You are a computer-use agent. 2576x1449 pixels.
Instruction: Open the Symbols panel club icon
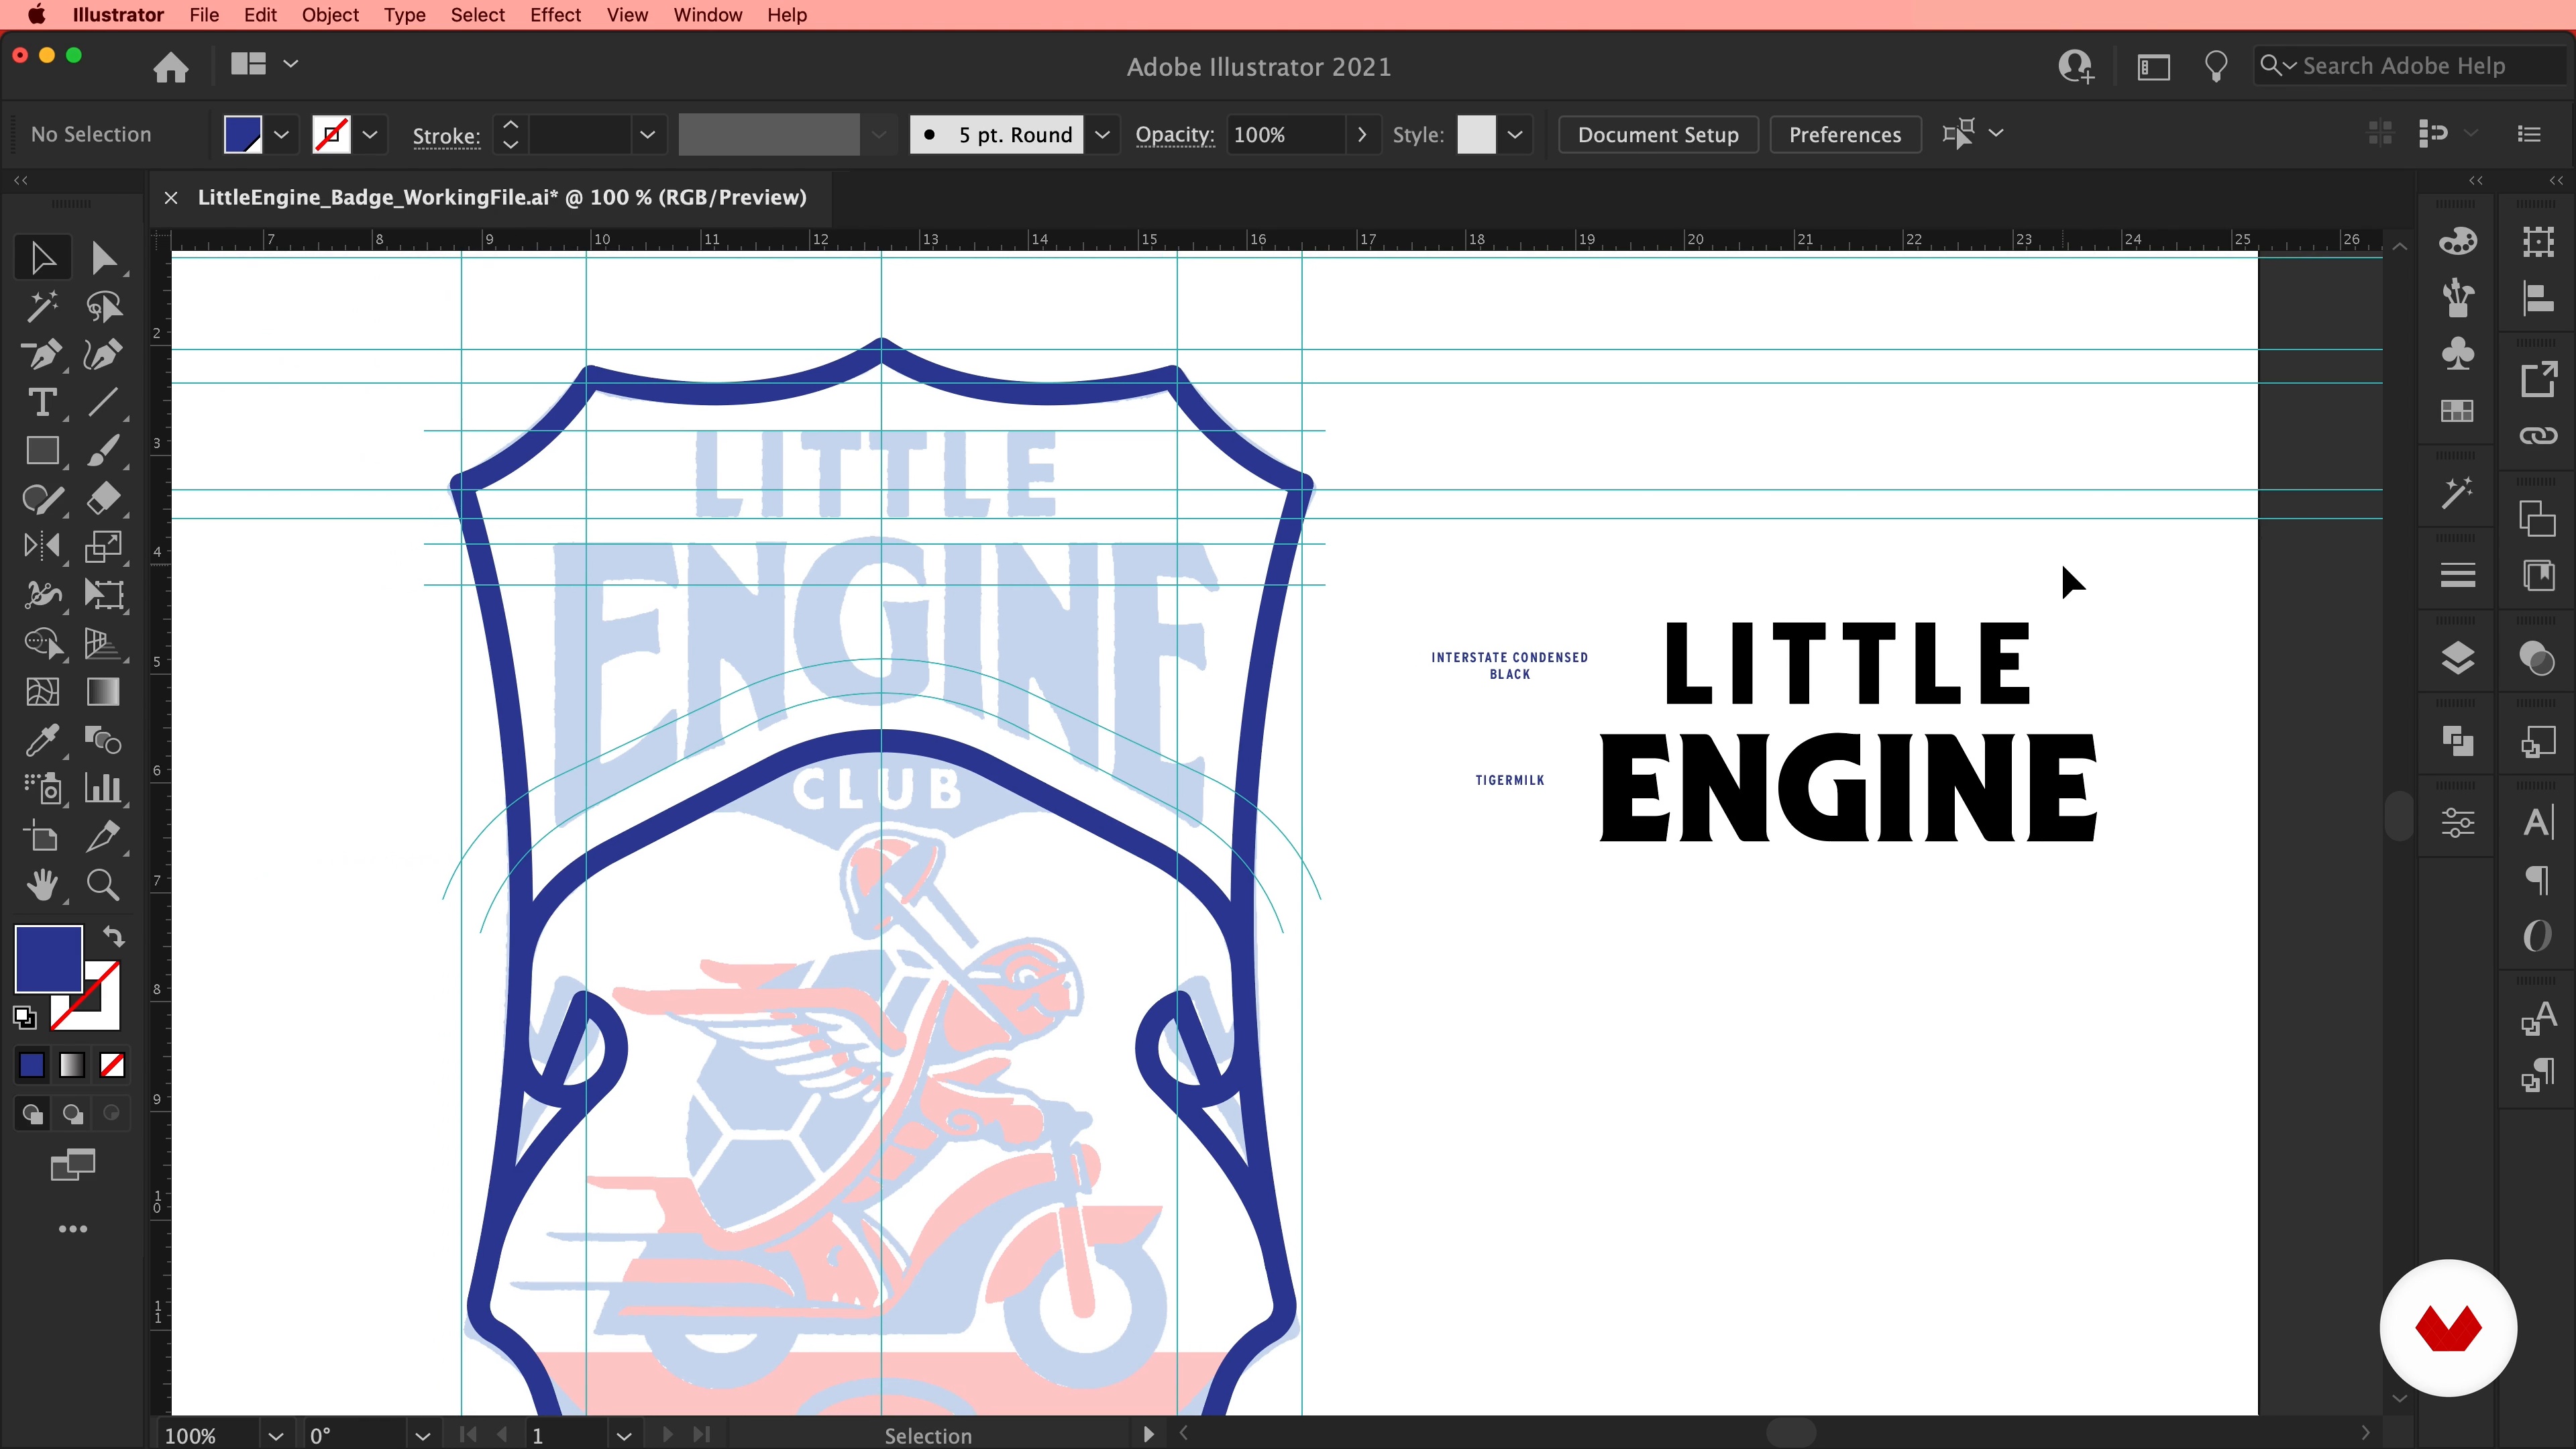click(2457, 354)
